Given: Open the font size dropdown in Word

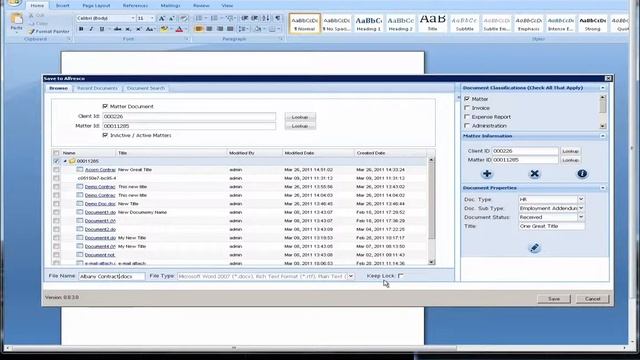Looking at the screenshot, I should (152, 18).
